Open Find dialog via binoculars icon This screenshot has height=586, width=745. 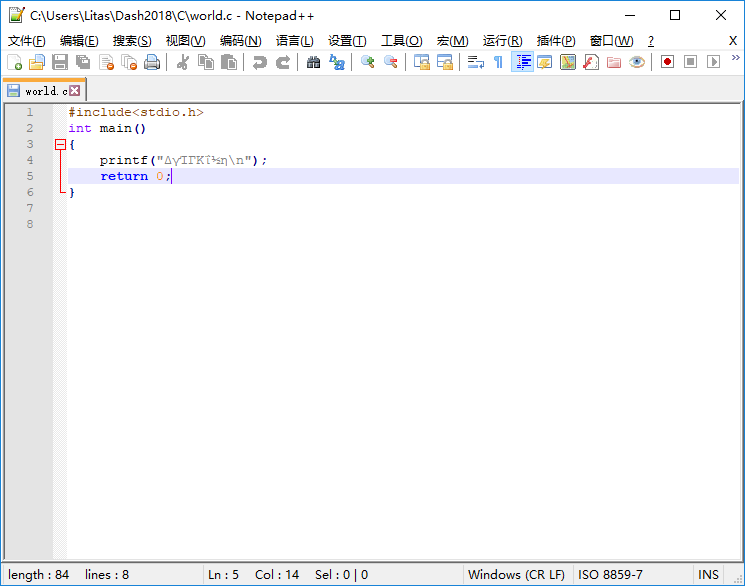click(x=313, y=62)
